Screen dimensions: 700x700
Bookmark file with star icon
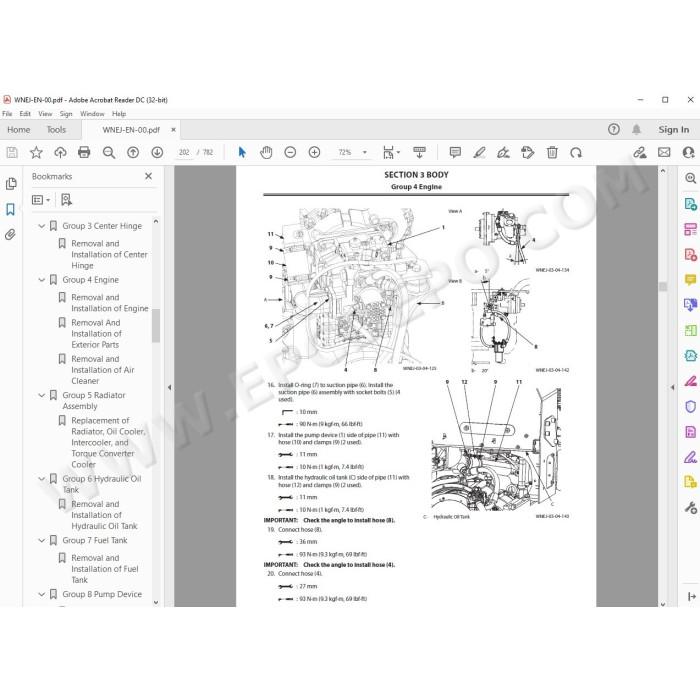pos(36,153)
